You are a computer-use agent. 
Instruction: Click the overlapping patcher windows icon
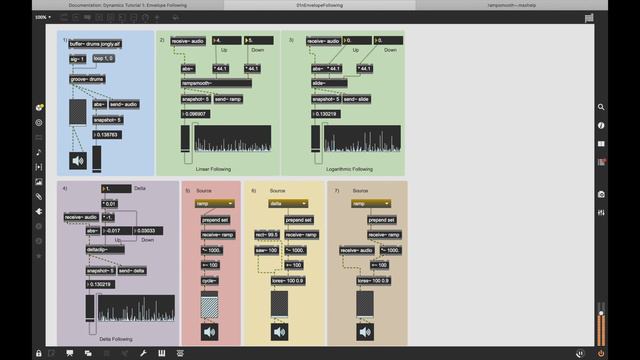click(x=88, y=353)
